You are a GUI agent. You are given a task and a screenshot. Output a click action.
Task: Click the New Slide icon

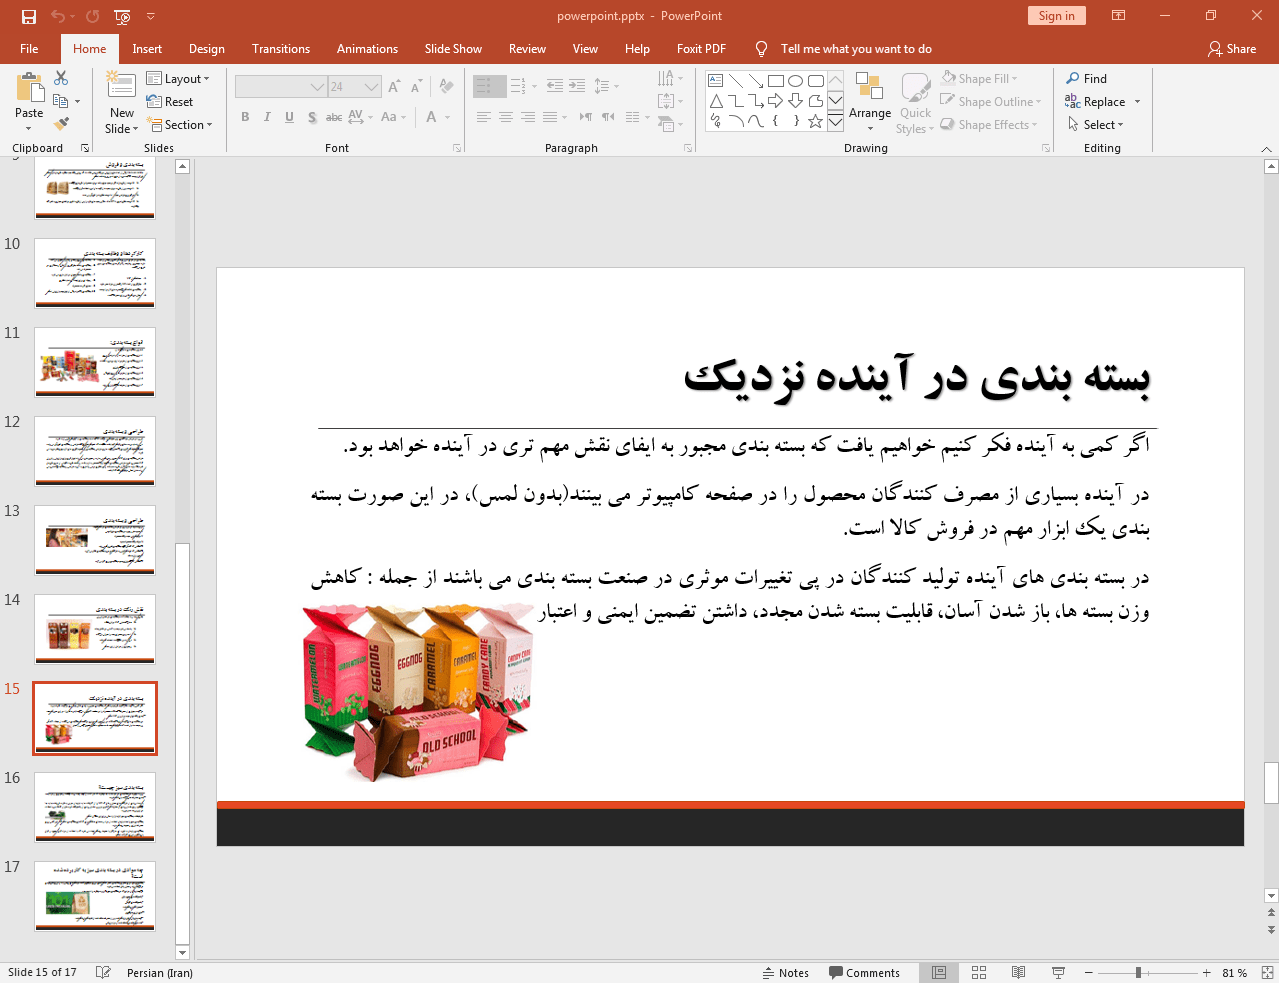[121, 87]
